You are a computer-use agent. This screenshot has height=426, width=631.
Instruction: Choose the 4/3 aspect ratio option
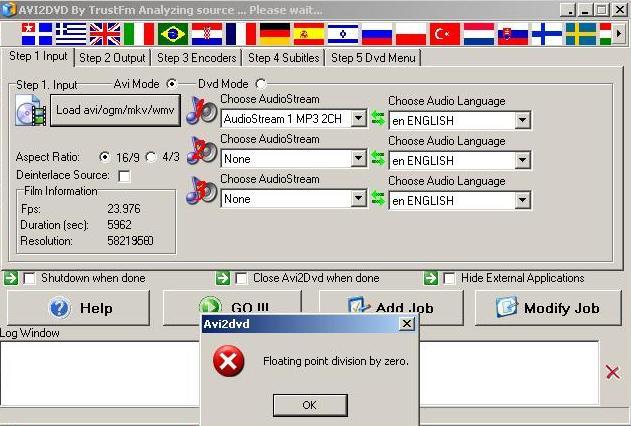click(151, 156)
